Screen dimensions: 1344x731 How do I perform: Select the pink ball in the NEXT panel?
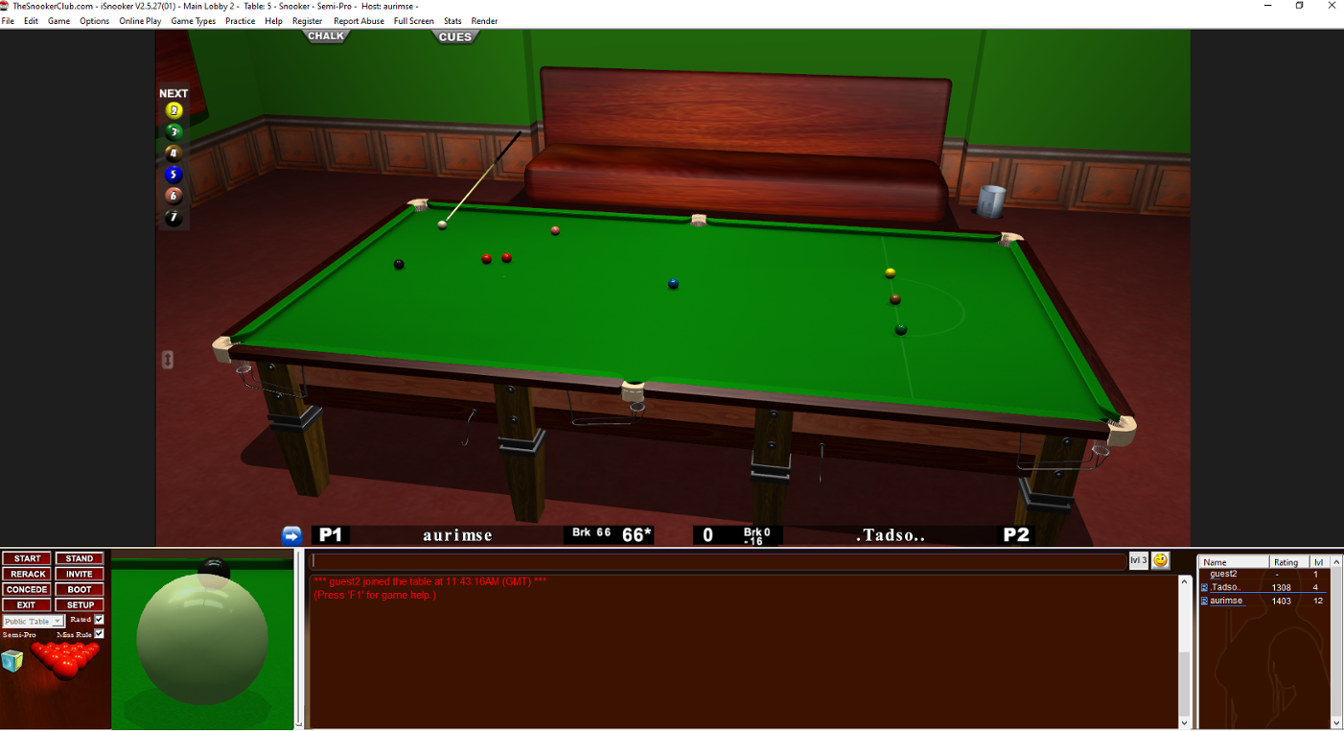click(x=172, y=194)
